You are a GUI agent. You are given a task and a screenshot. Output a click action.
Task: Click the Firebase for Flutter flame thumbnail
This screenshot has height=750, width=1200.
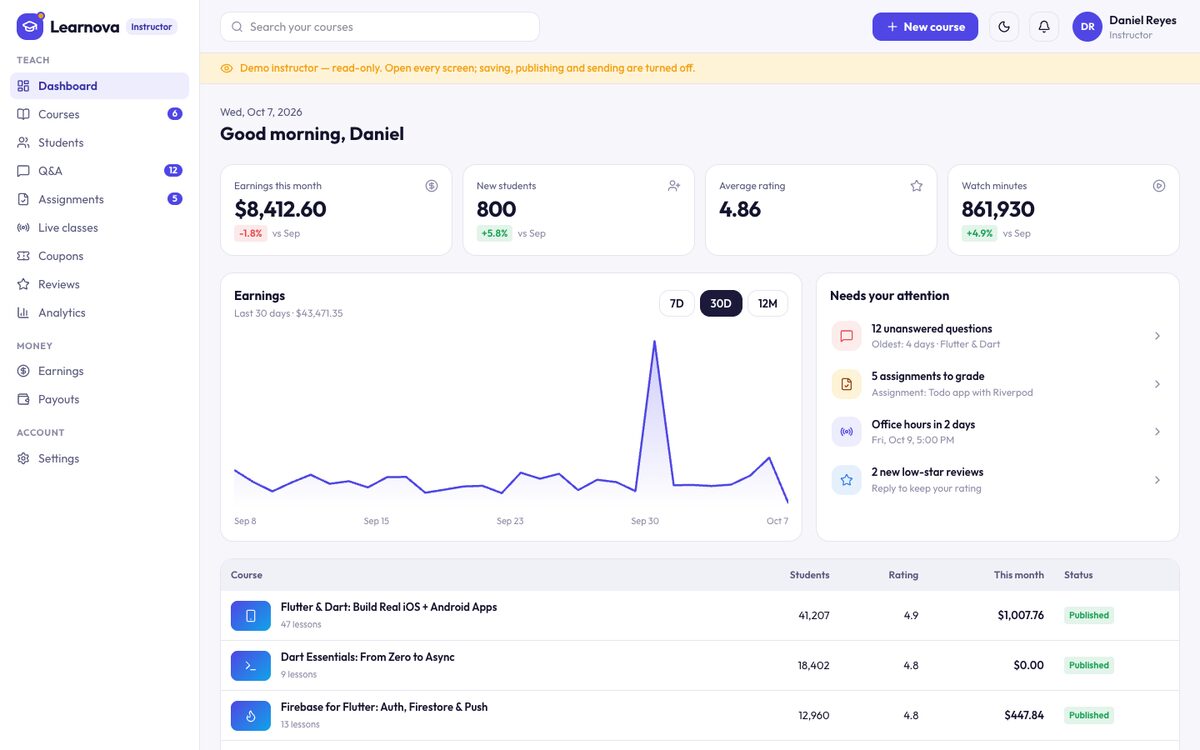click(251, 716)
